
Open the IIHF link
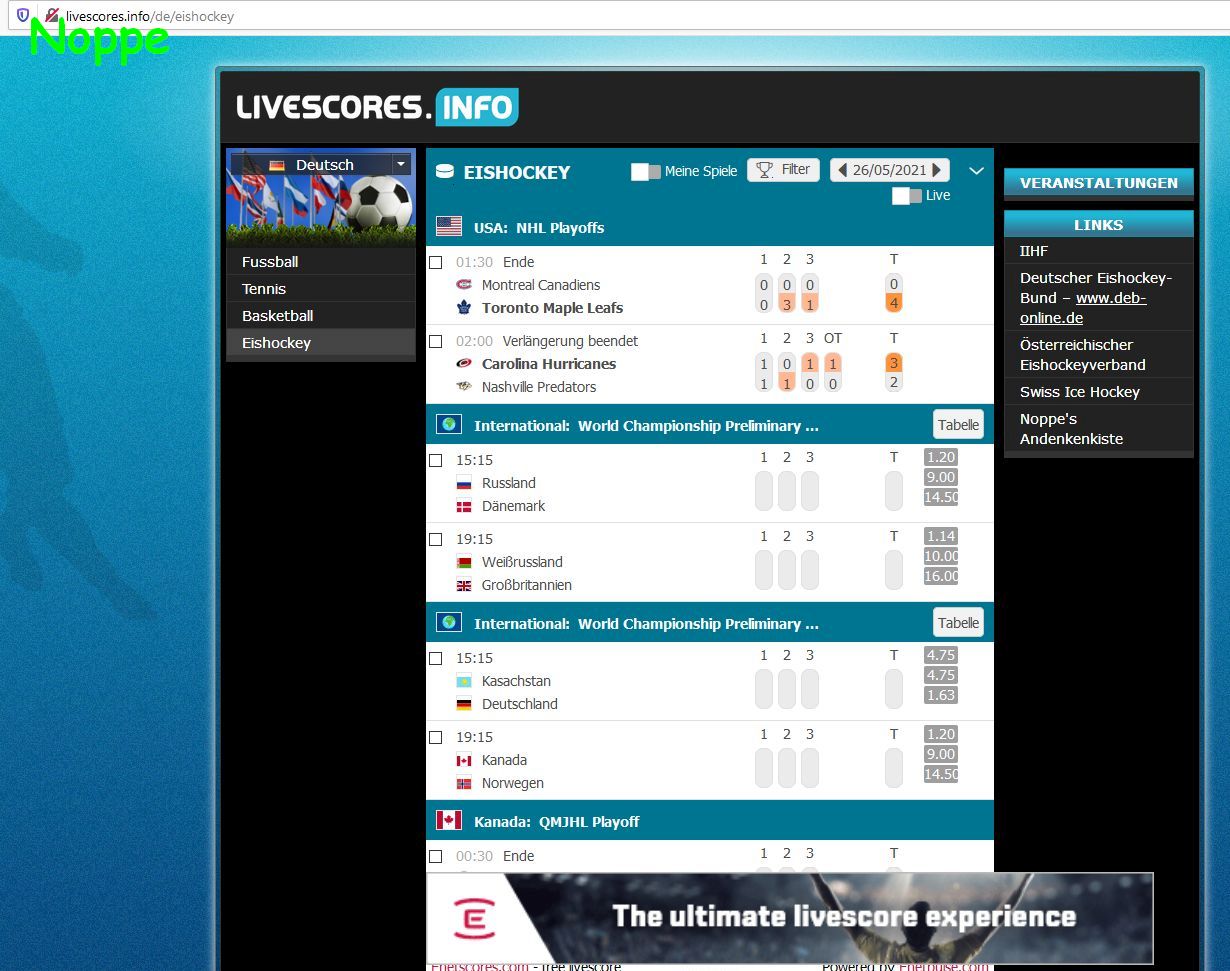[x=1034, y=251]
